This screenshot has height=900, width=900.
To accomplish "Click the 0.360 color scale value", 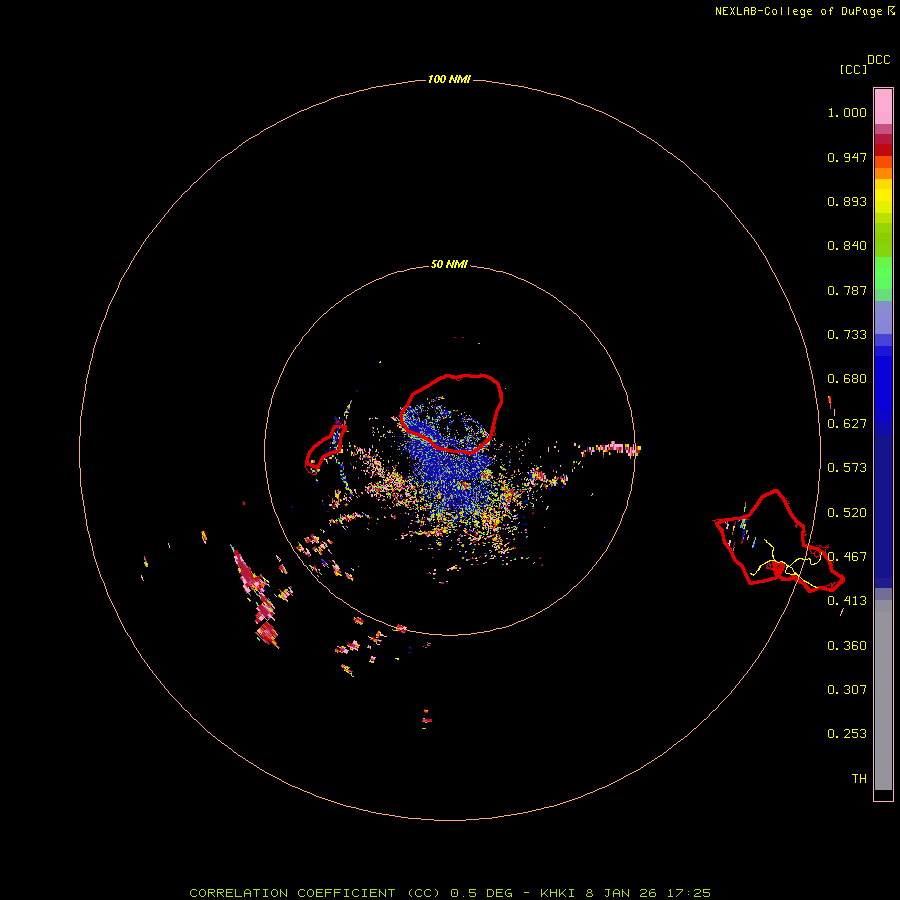I will click(847, 646).
